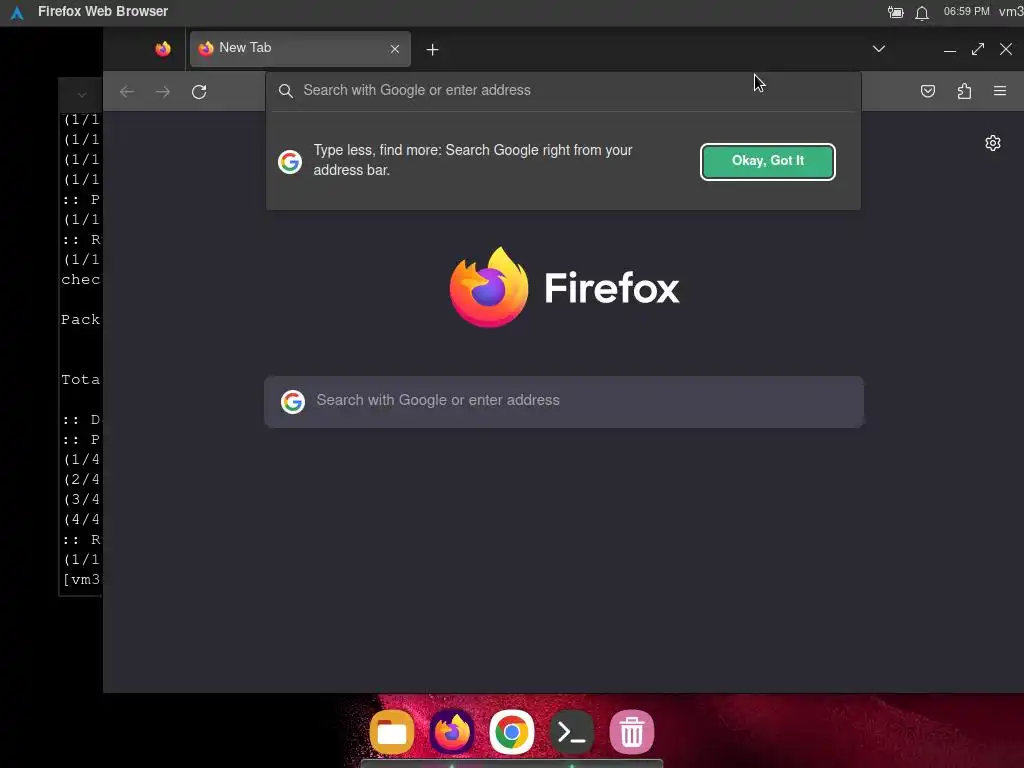This screenshot has width=1024, height=768.
Task: Expand the list all tabs chevron
Action: pos(878,49)
